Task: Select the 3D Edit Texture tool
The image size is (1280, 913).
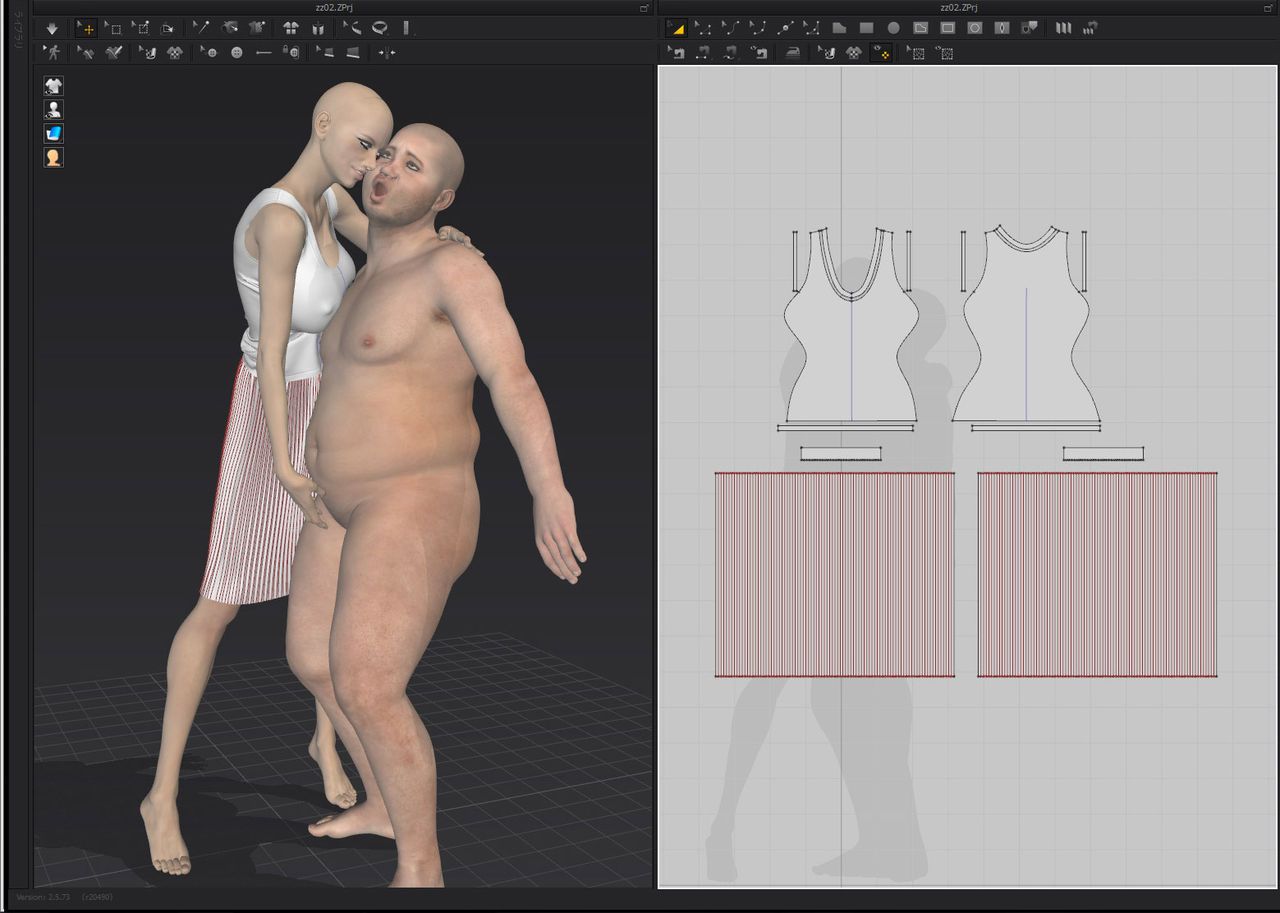Action: [147, 52]
